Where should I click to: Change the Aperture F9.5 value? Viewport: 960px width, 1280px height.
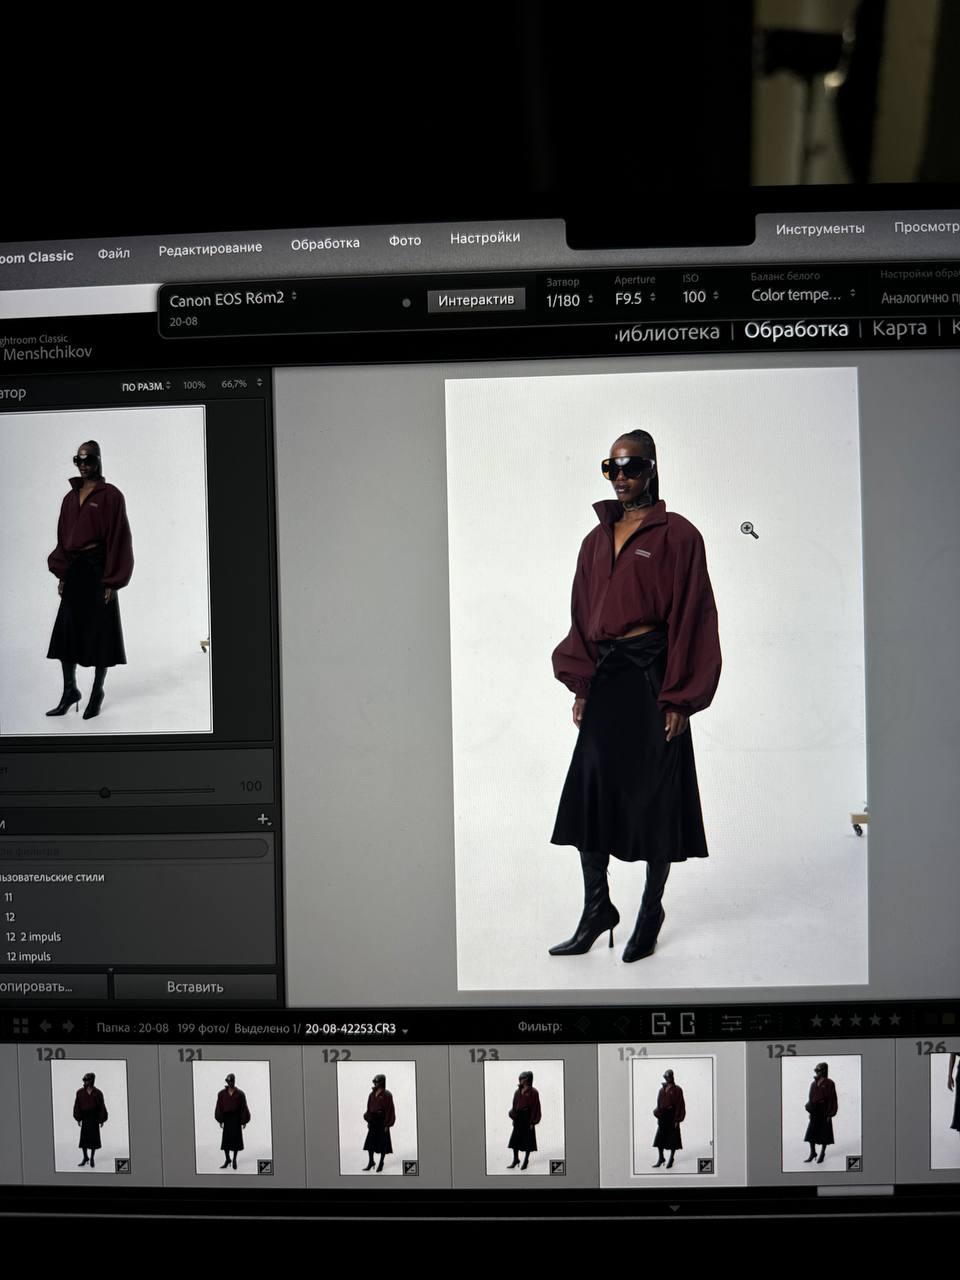pos(635,298)
